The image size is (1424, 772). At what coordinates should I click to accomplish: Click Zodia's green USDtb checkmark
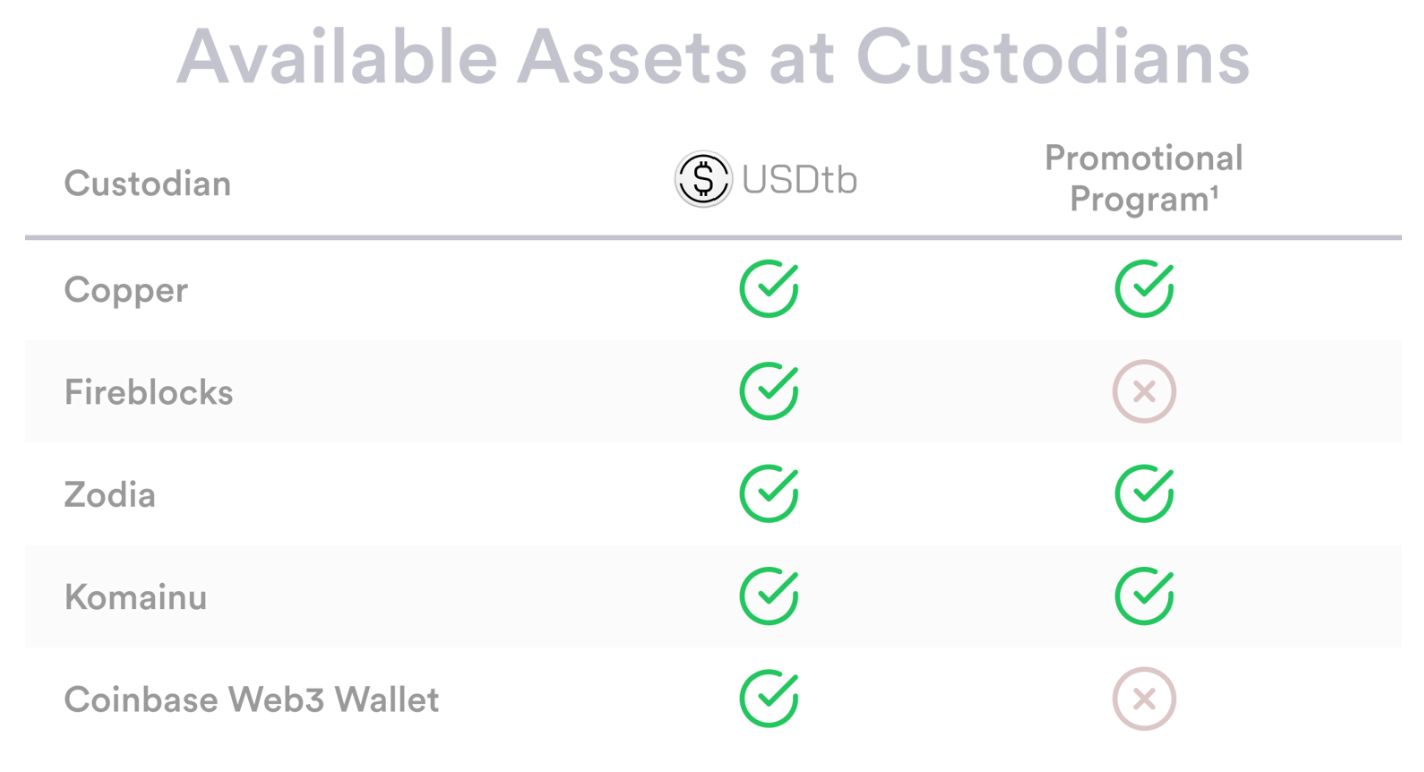[x=769, y=494]
